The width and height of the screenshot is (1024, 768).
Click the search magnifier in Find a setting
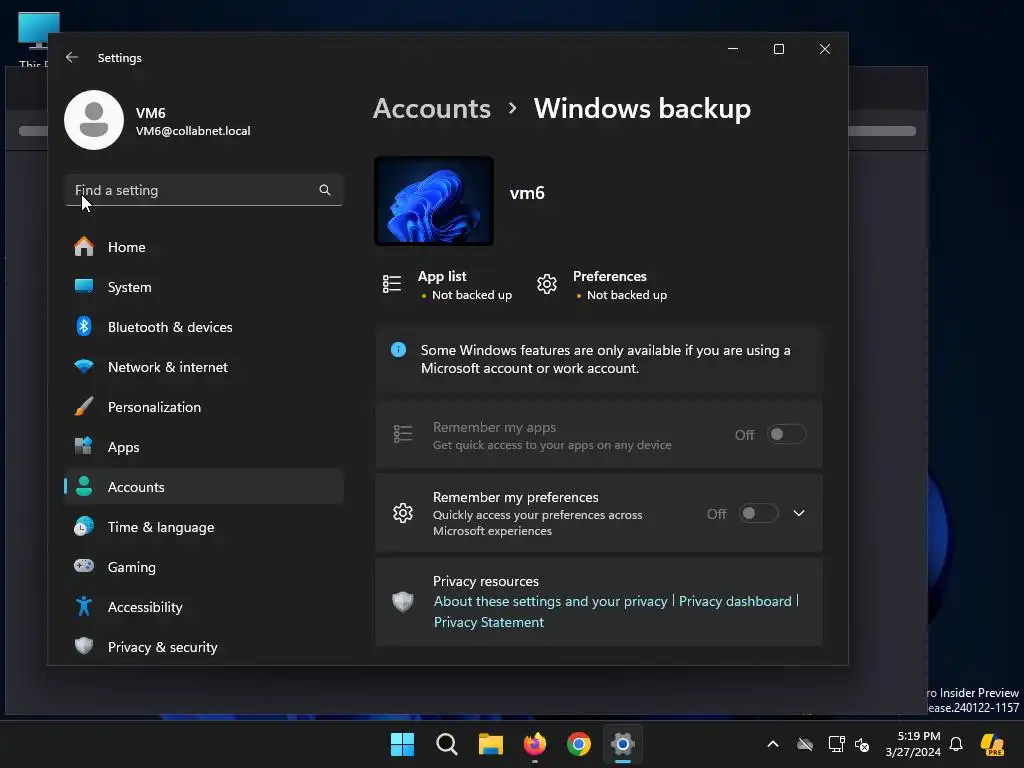point(325,190)
